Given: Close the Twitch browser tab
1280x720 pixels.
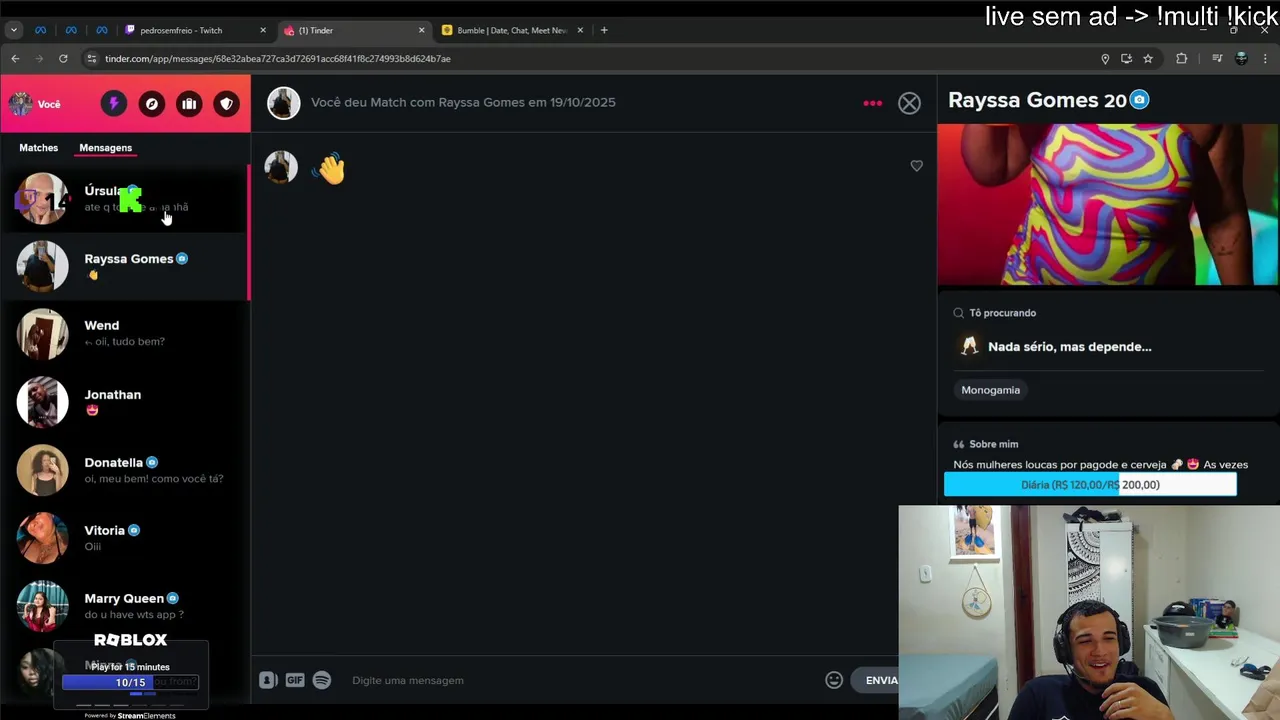Looking at the screenshot, I should [x=263, y=30].
